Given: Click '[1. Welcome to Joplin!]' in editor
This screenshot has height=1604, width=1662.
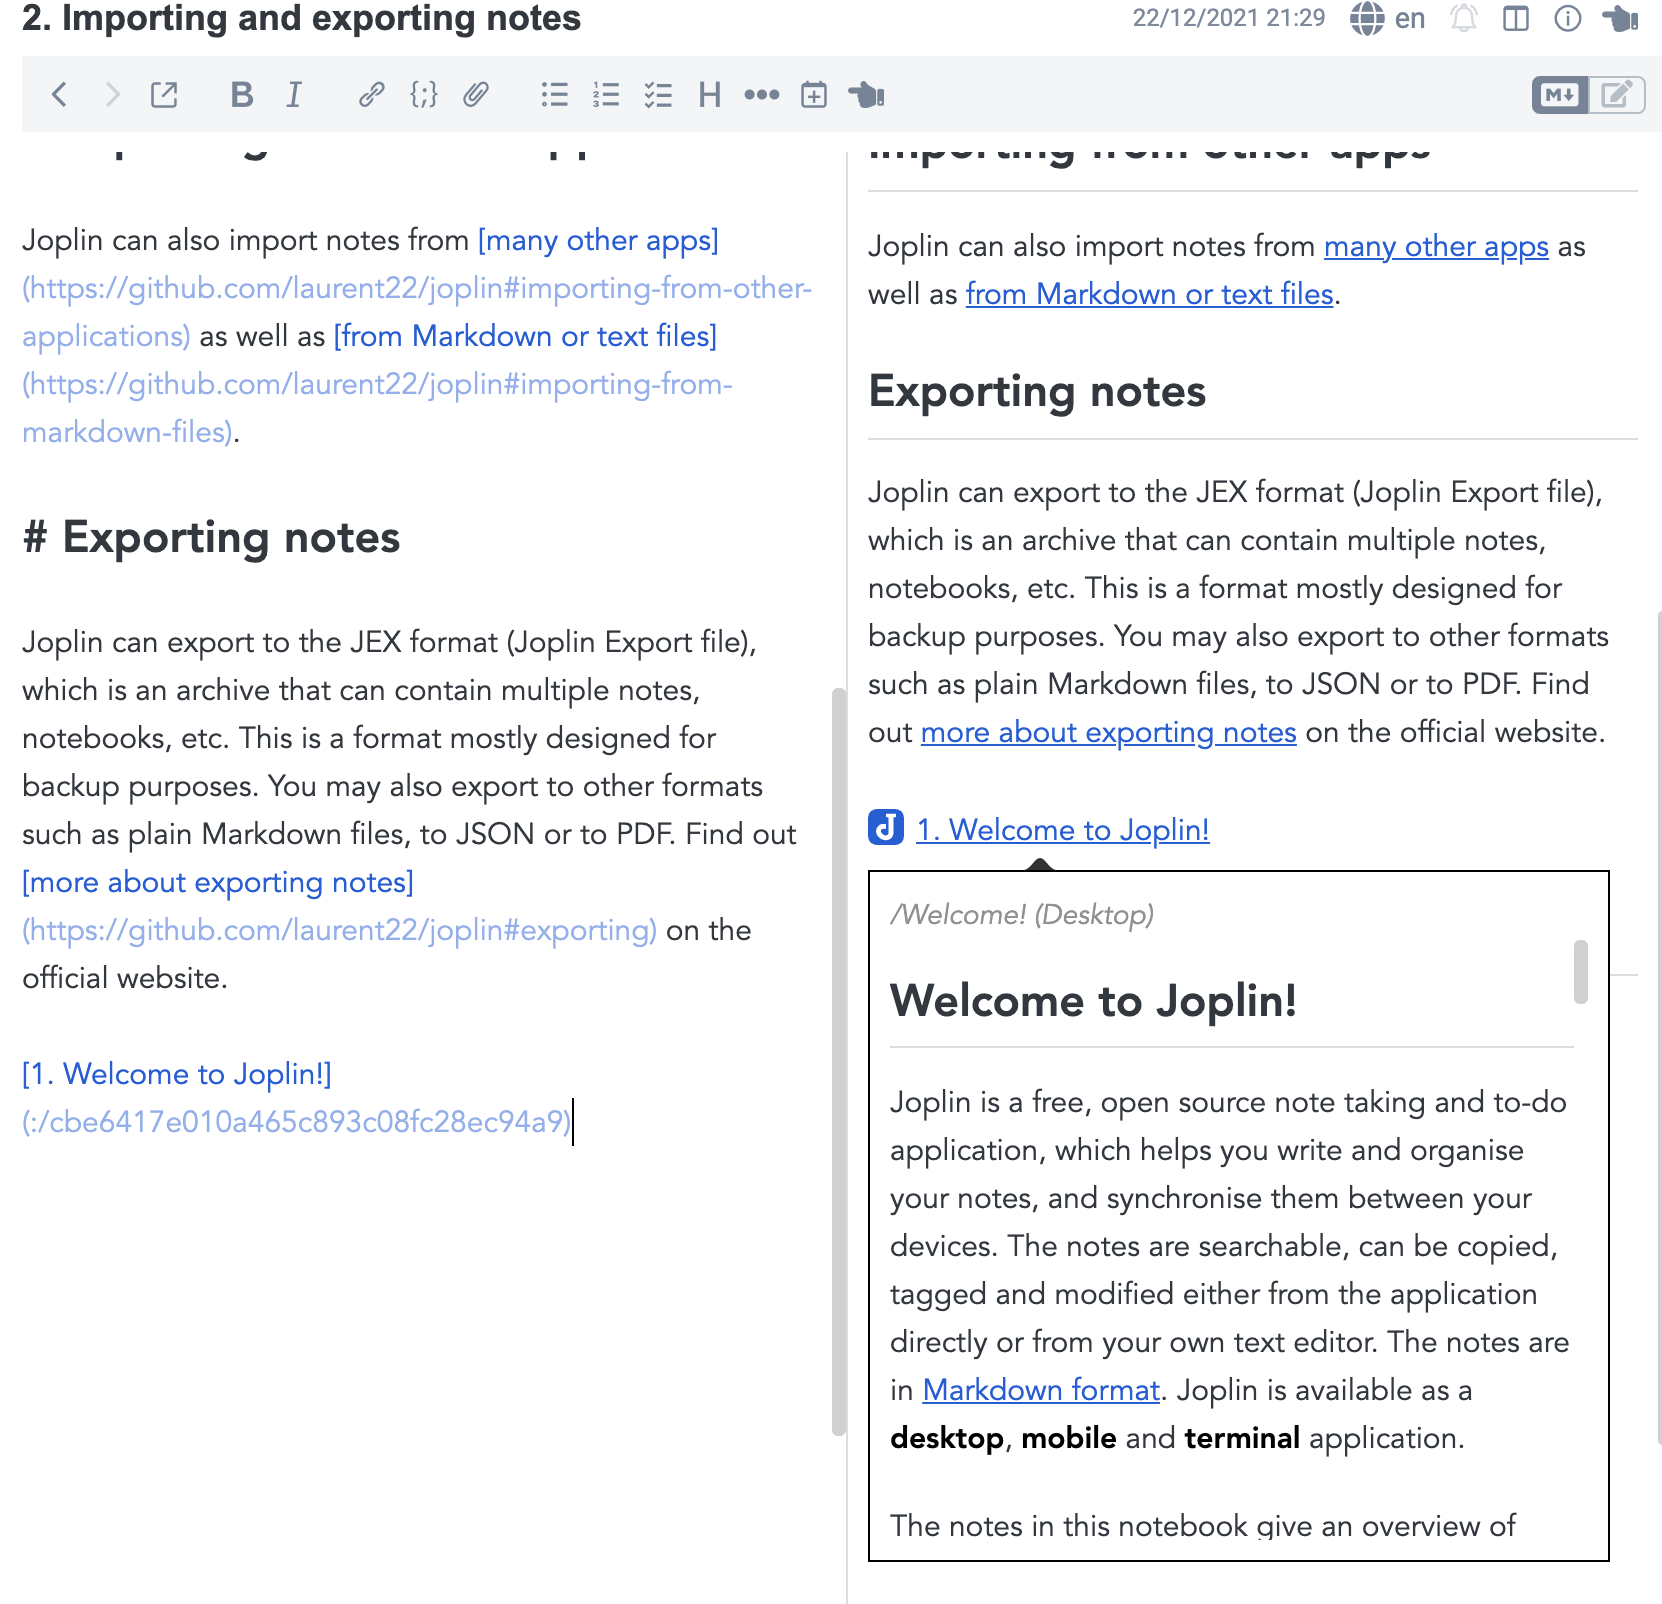Looking at the screenshot, I should tap(177, 1074).
